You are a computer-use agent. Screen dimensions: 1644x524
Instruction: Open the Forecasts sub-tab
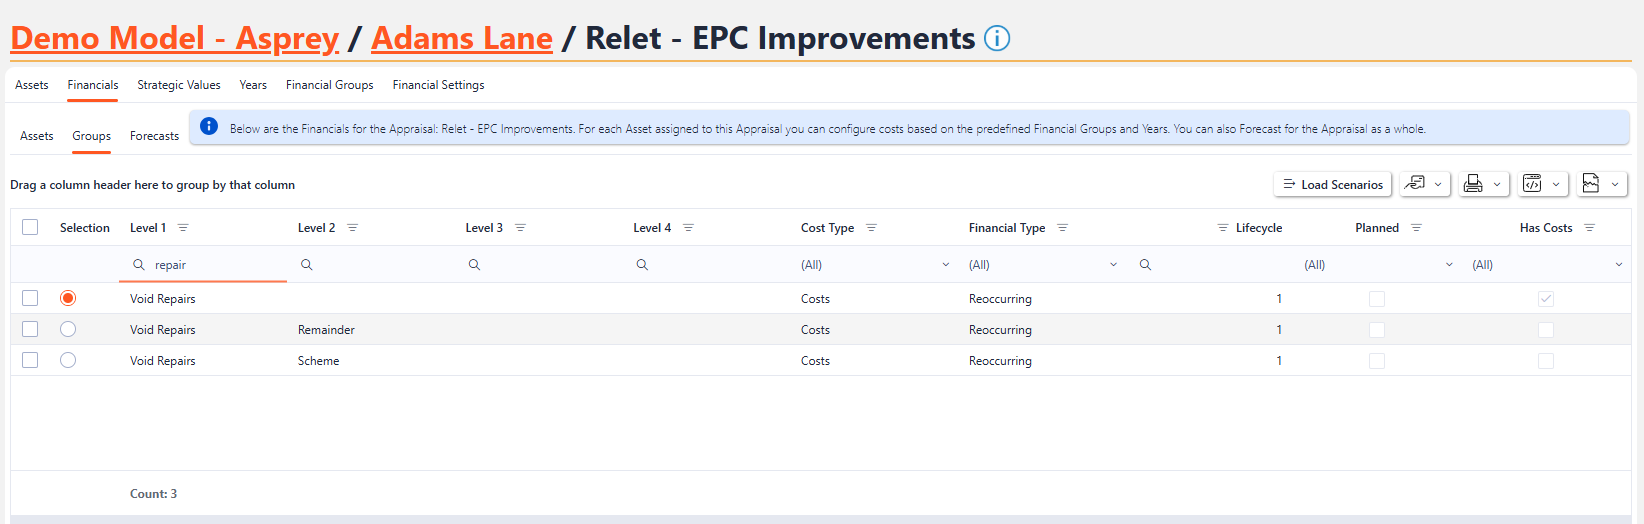(x=154, y=136)
